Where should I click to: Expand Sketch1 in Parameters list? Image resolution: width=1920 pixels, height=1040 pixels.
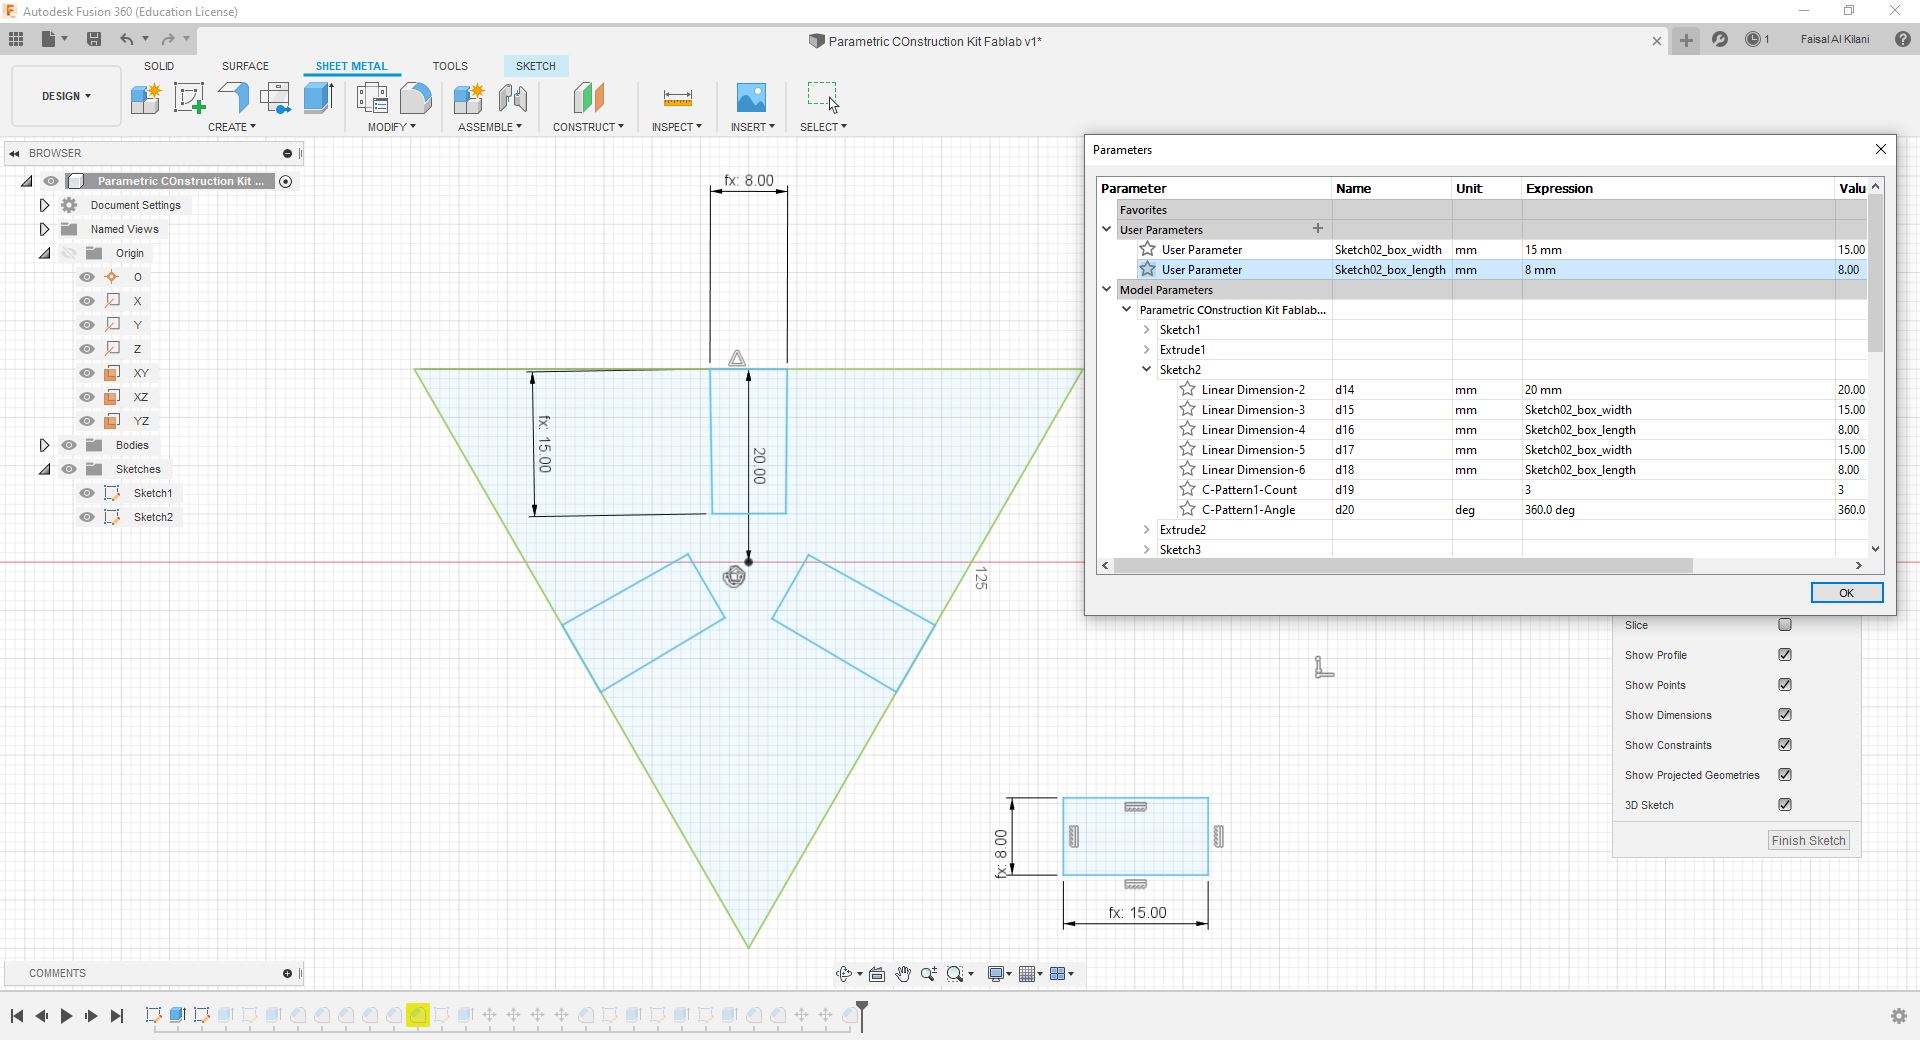pyautogui.click(x=1147, y=330)
